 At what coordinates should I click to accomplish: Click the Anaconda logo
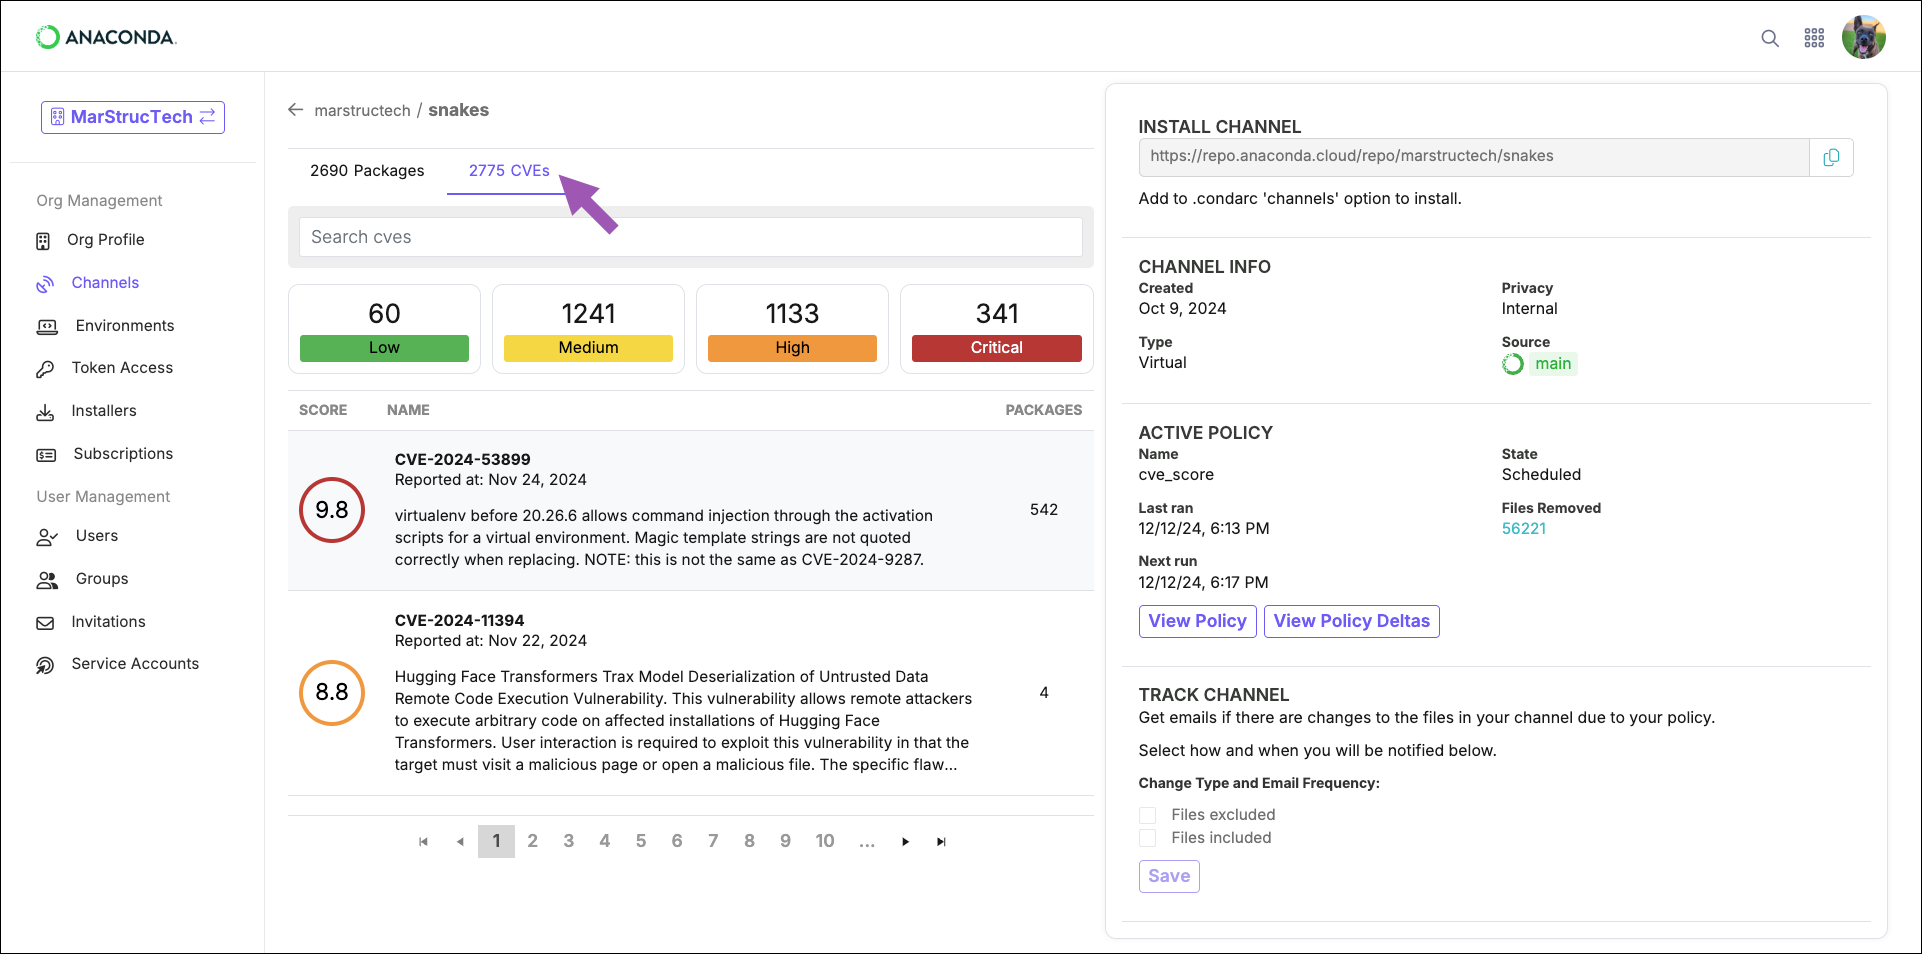click(106, 37)
